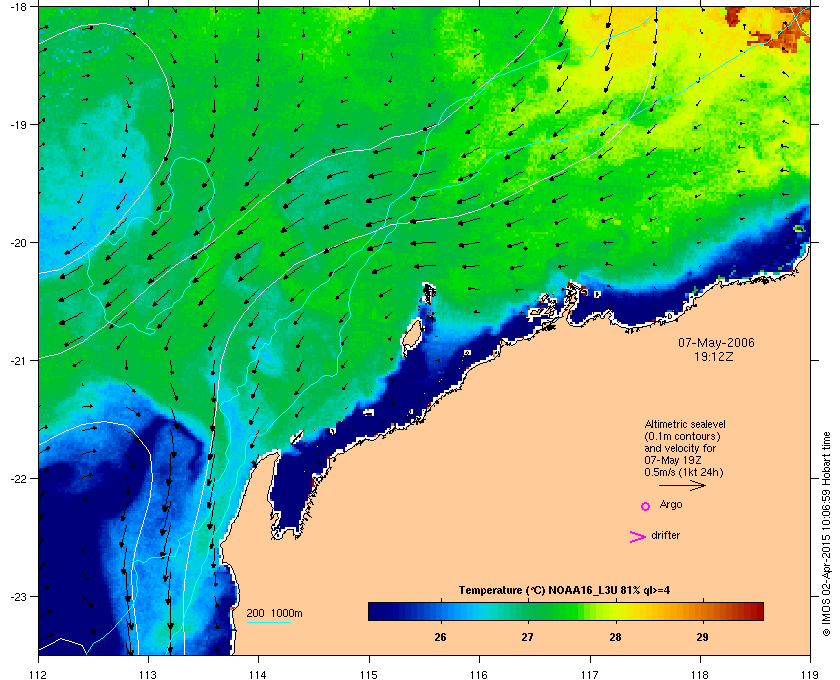Click the 28 tick on the color bar
Screen dimensions: 840x680
coord(615,637)
